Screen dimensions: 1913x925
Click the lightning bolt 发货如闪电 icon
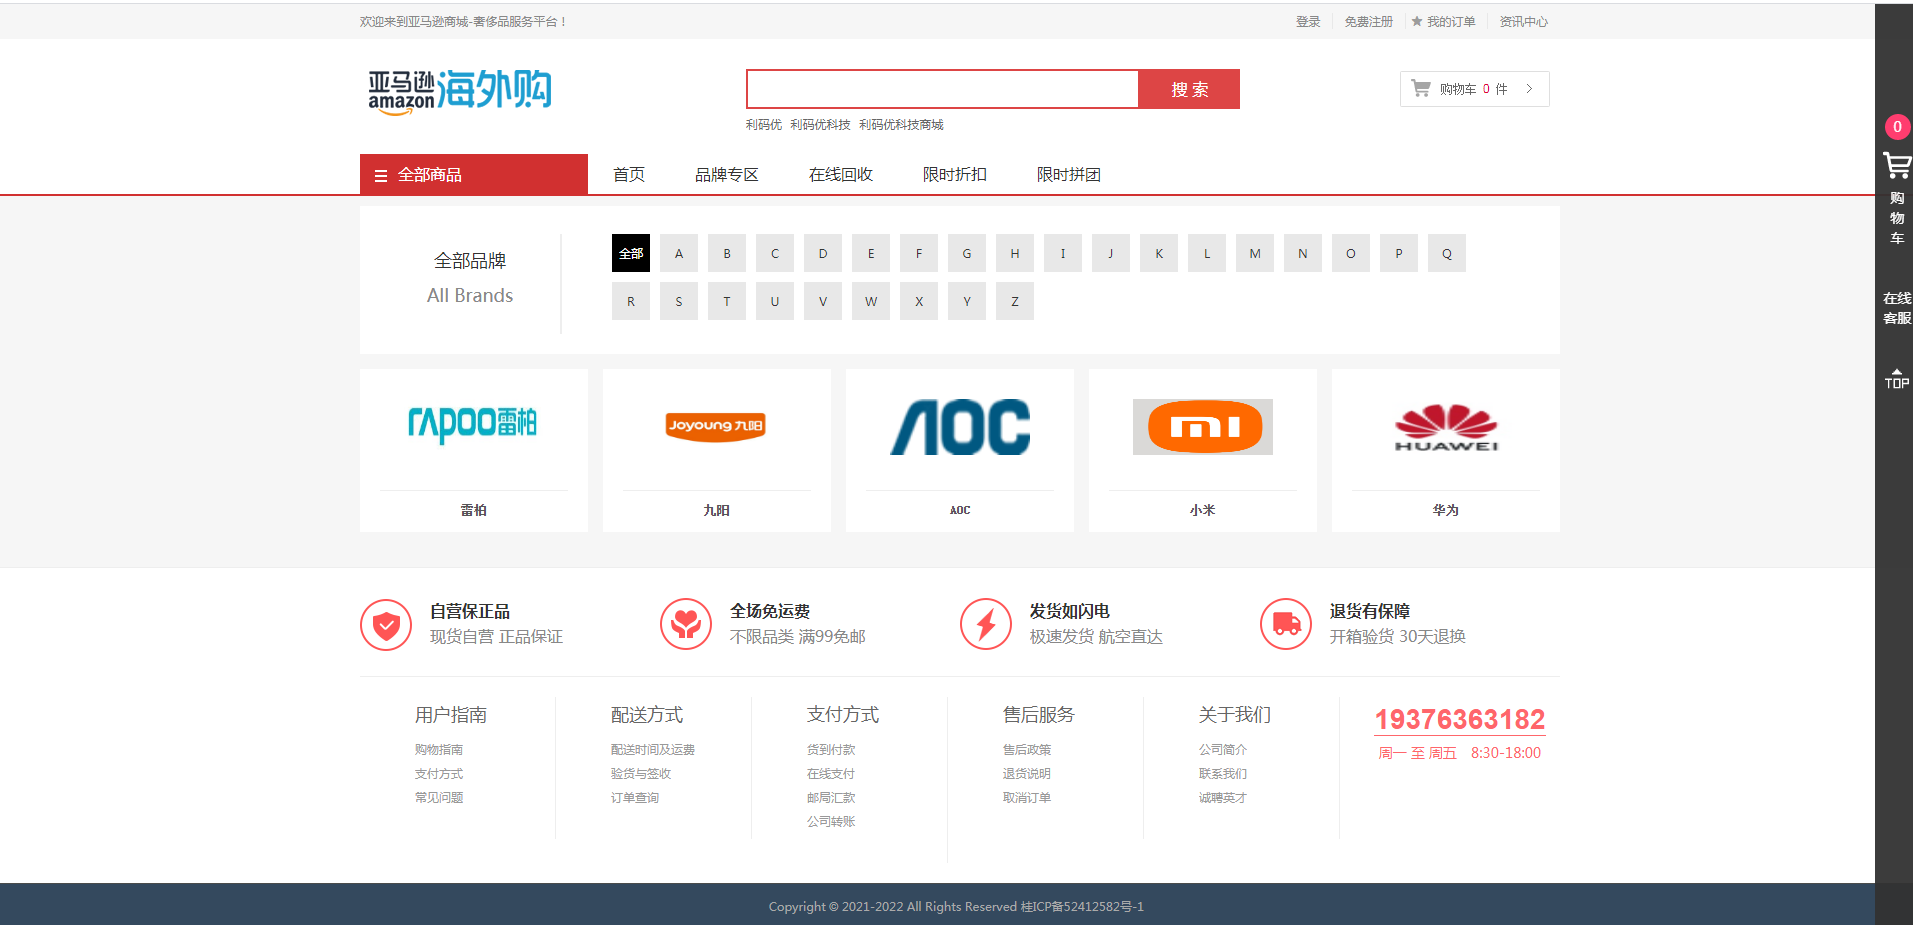tap(986, 625)
